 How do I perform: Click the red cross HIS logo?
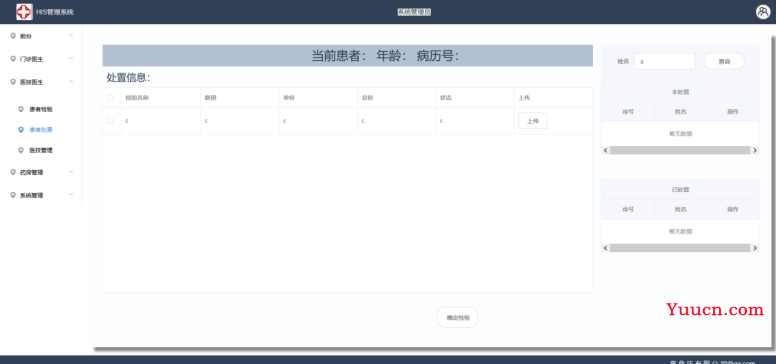point(24,12)
